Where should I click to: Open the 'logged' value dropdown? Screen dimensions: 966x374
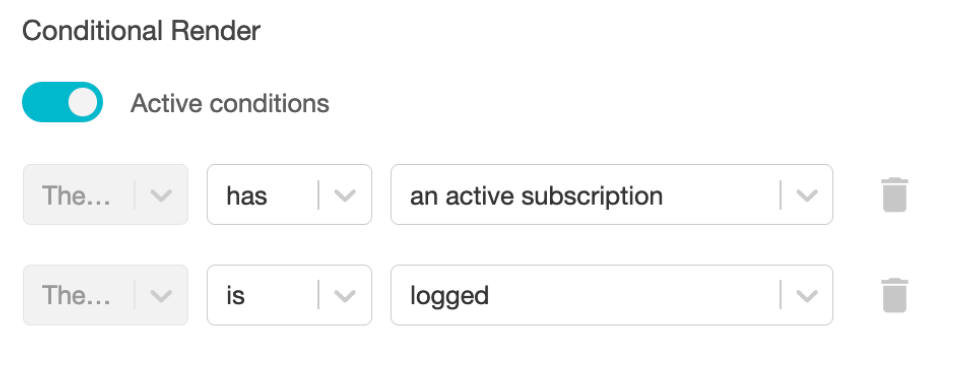(612, 295)
